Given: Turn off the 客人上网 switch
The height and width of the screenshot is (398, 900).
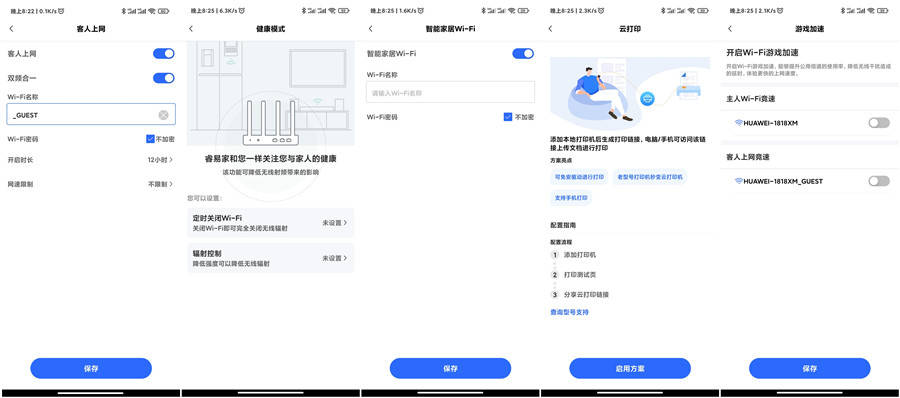Looking at the screenshot, I should pyautogui.click(x=164, y=53).
